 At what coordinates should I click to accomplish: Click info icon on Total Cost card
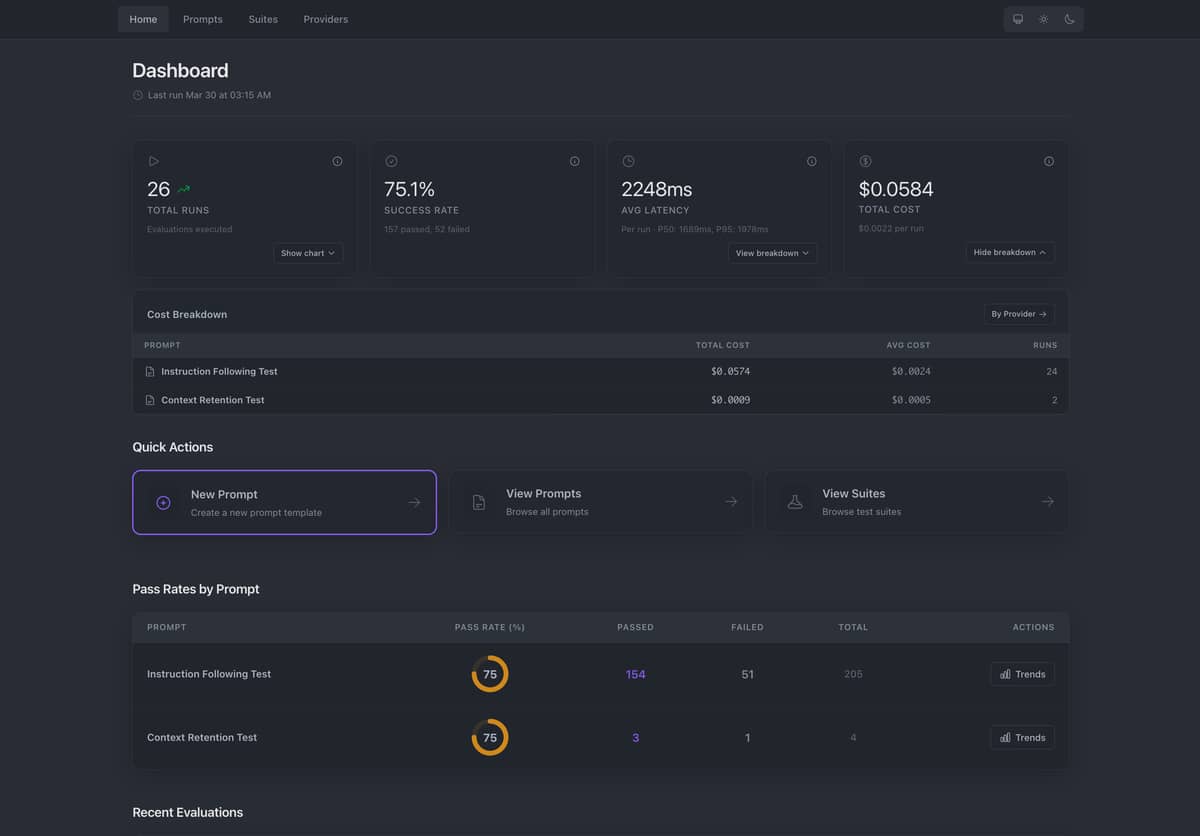pyautogui.click(x=1048, y=161)
